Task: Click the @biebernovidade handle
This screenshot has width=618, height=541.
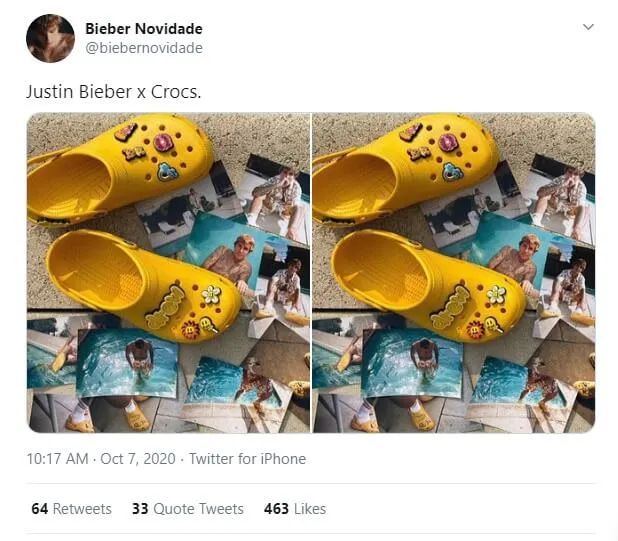Action: (144, 48)
